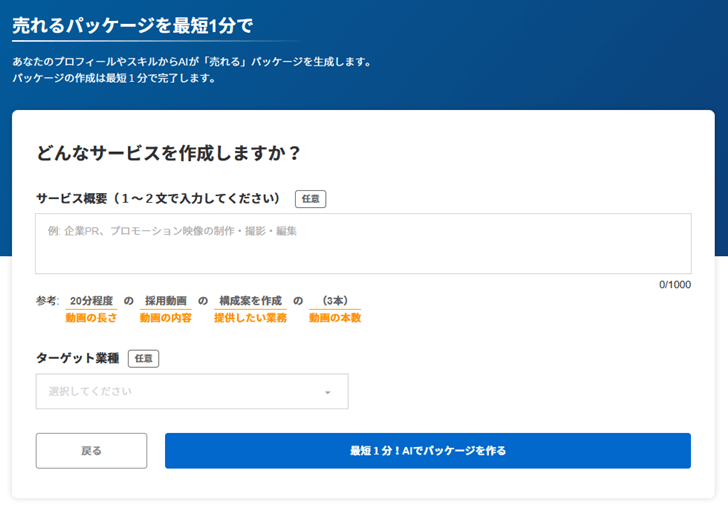
Task: Click the service overview text area
Action: (363, 244)
